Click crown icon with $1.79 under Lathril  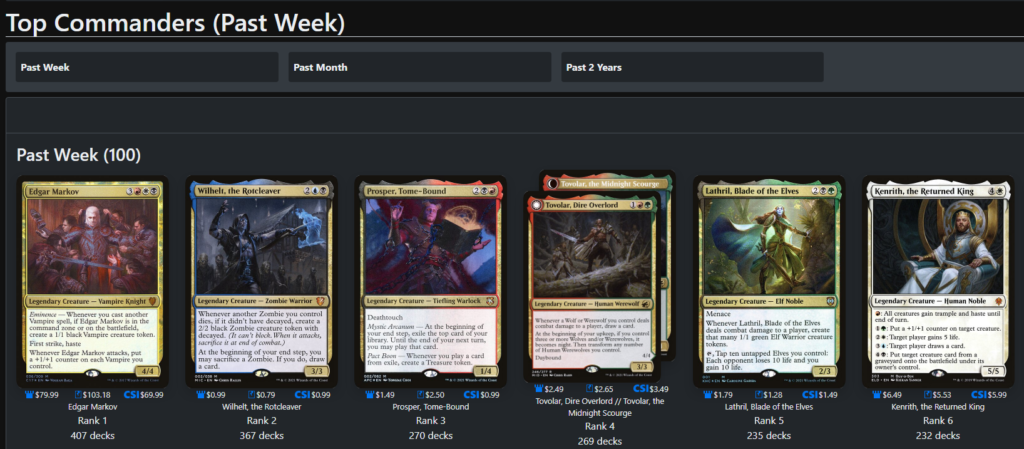[x=709, y=395]
